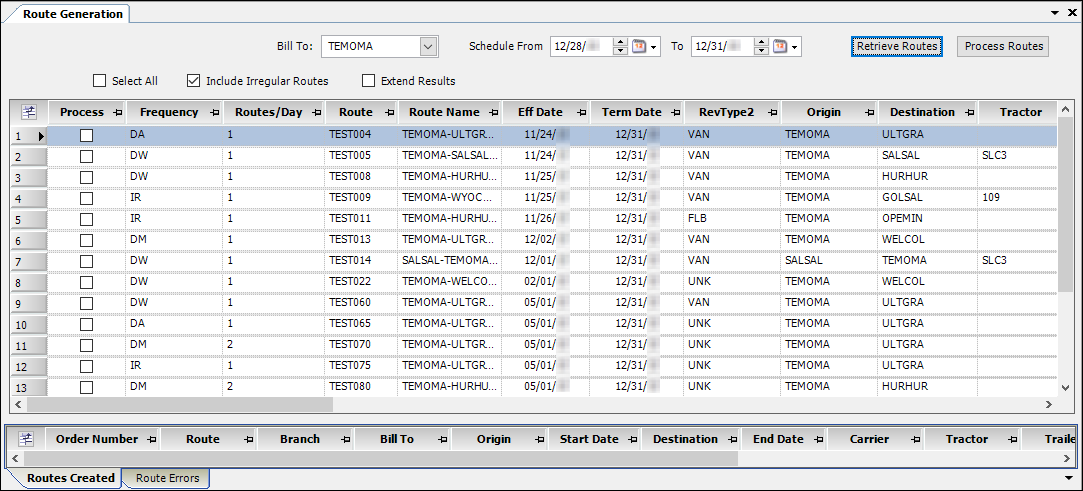This screenshot has width=1083, height=491.
Task: Uncheck Include Irregular Routes
Action: 194,81
